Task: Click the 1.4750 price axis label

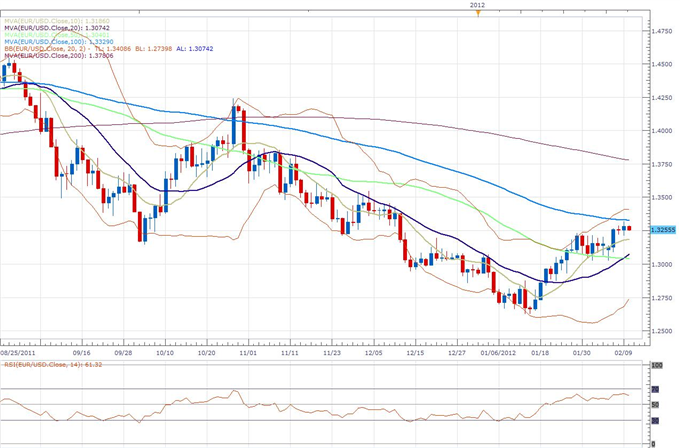Action: point(662,31)
